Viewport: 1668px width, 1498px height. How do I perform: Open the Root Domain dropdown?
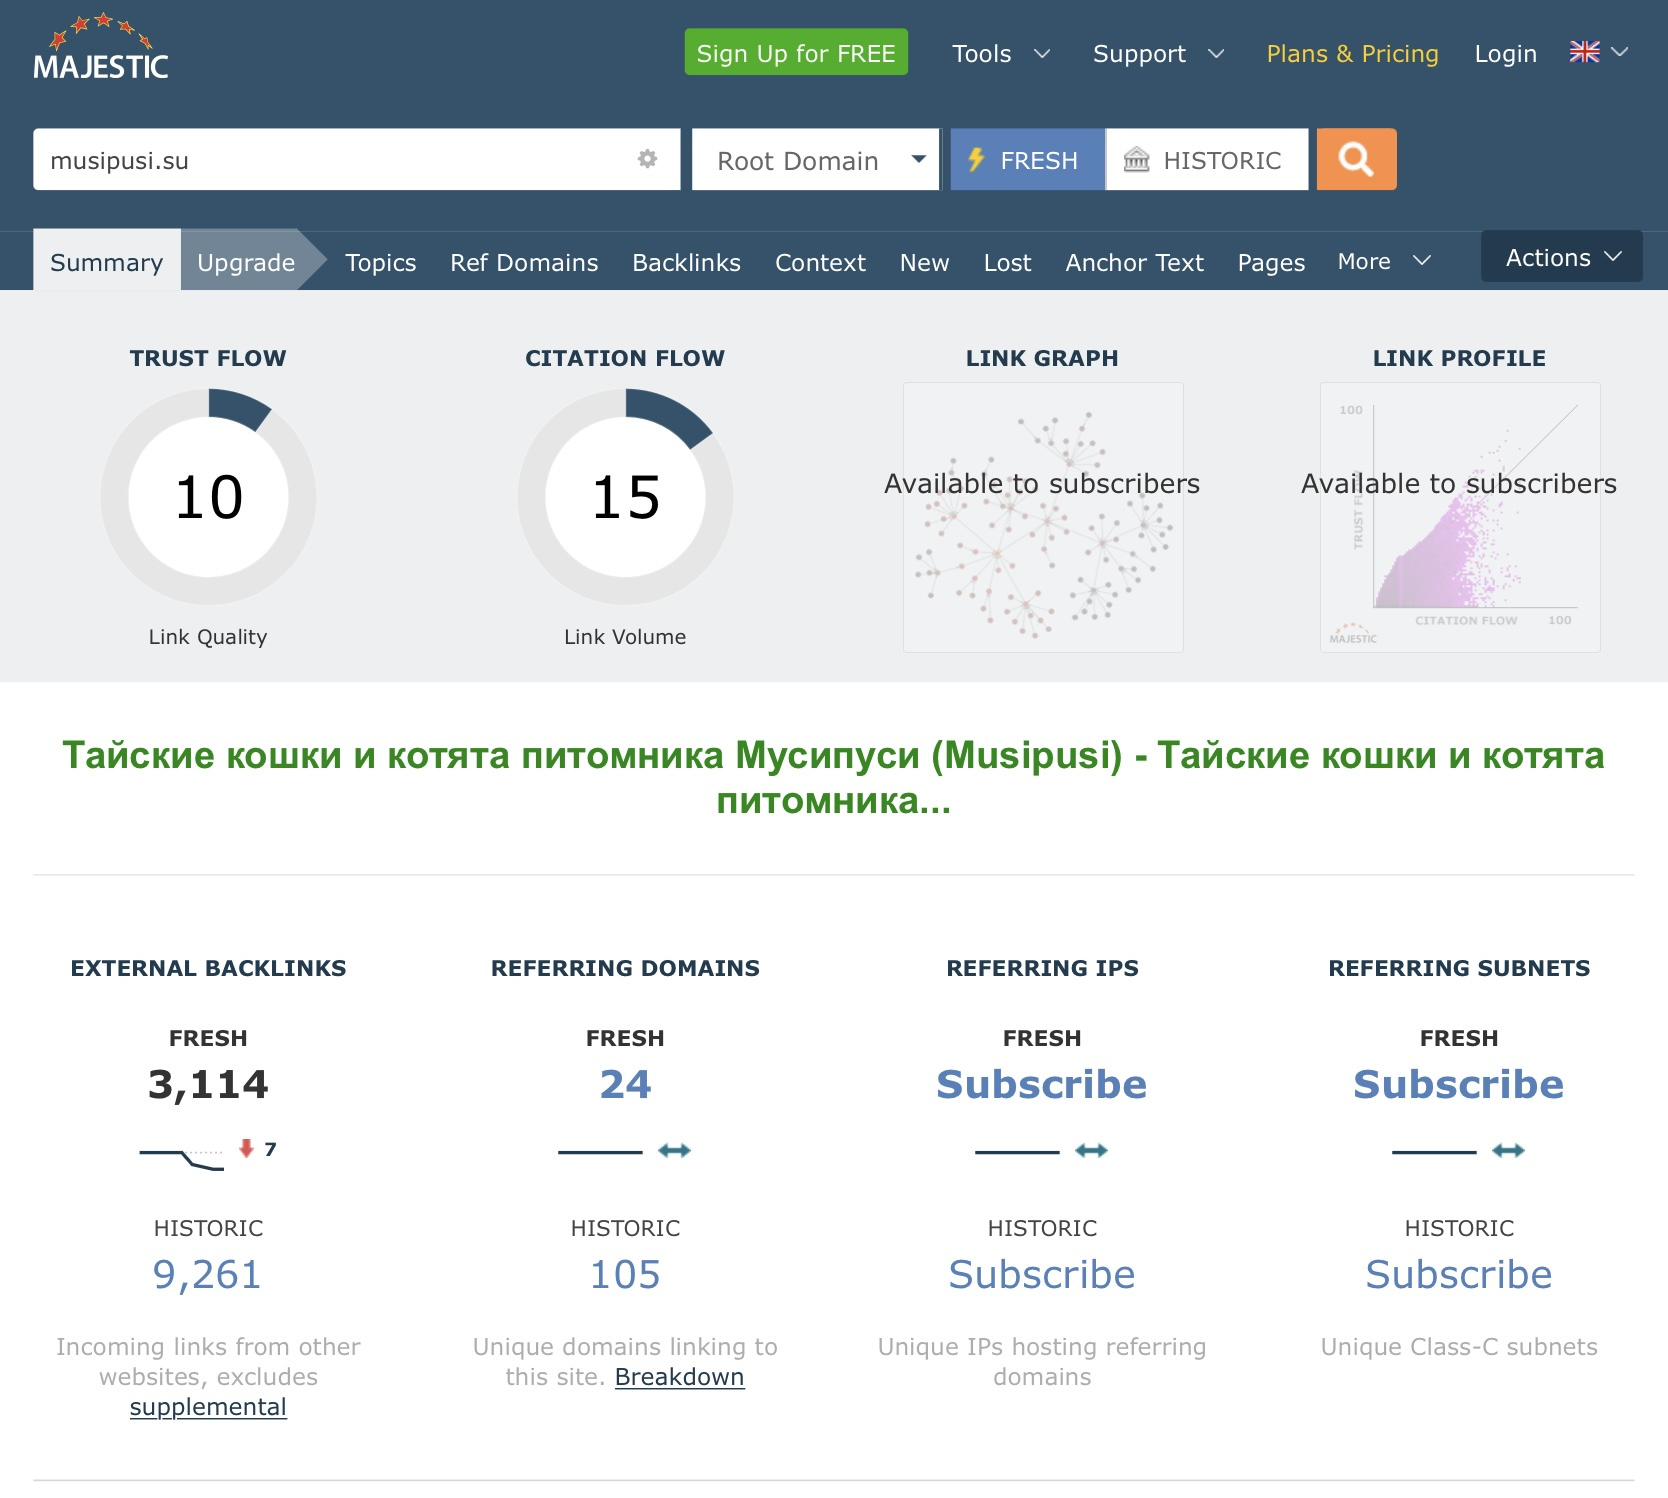816,159
